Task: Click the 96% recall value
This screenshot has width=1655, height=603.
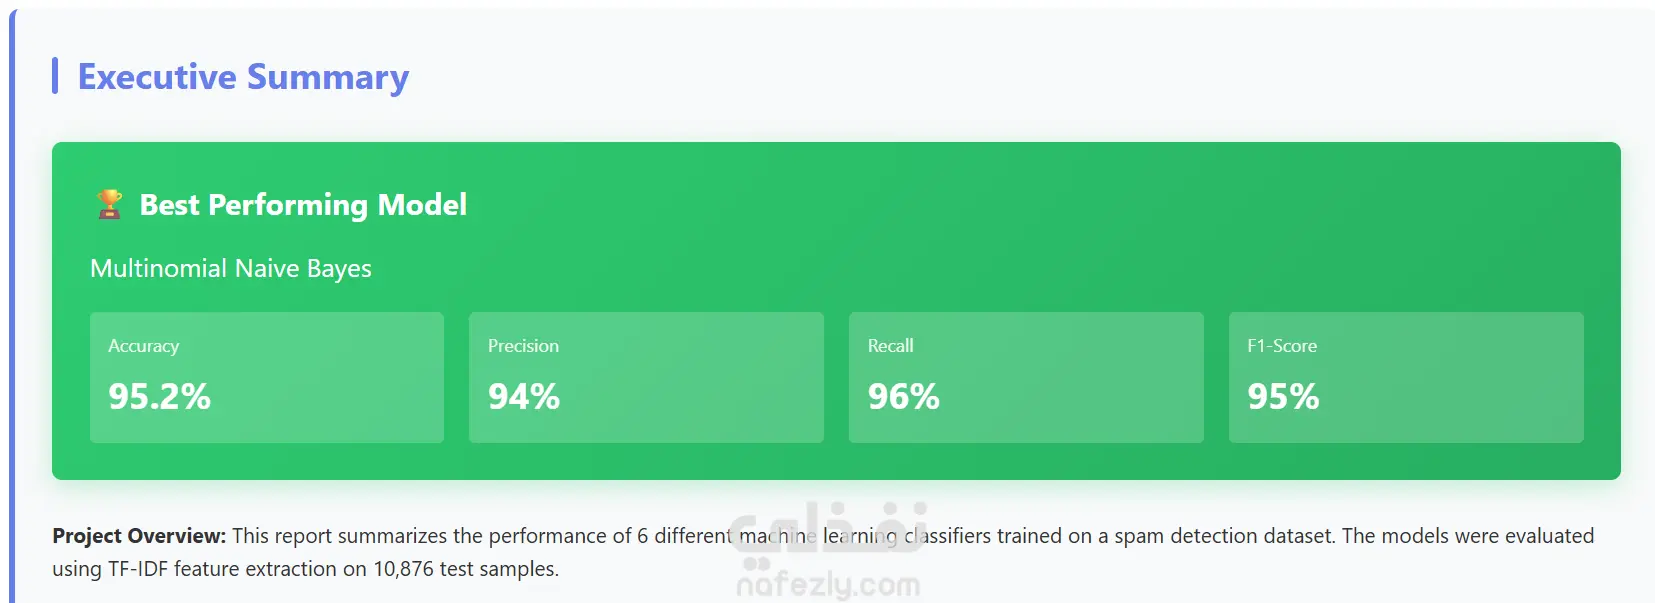Action: click(904, 397)
